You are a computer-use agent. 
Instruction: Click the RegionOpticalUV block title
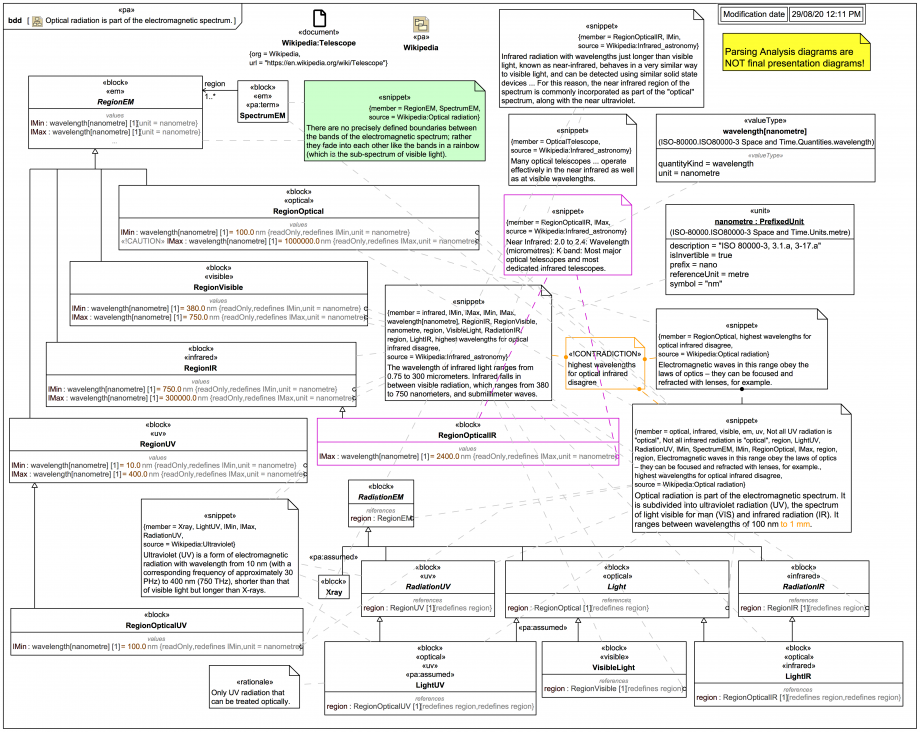(x=159, y=624)
